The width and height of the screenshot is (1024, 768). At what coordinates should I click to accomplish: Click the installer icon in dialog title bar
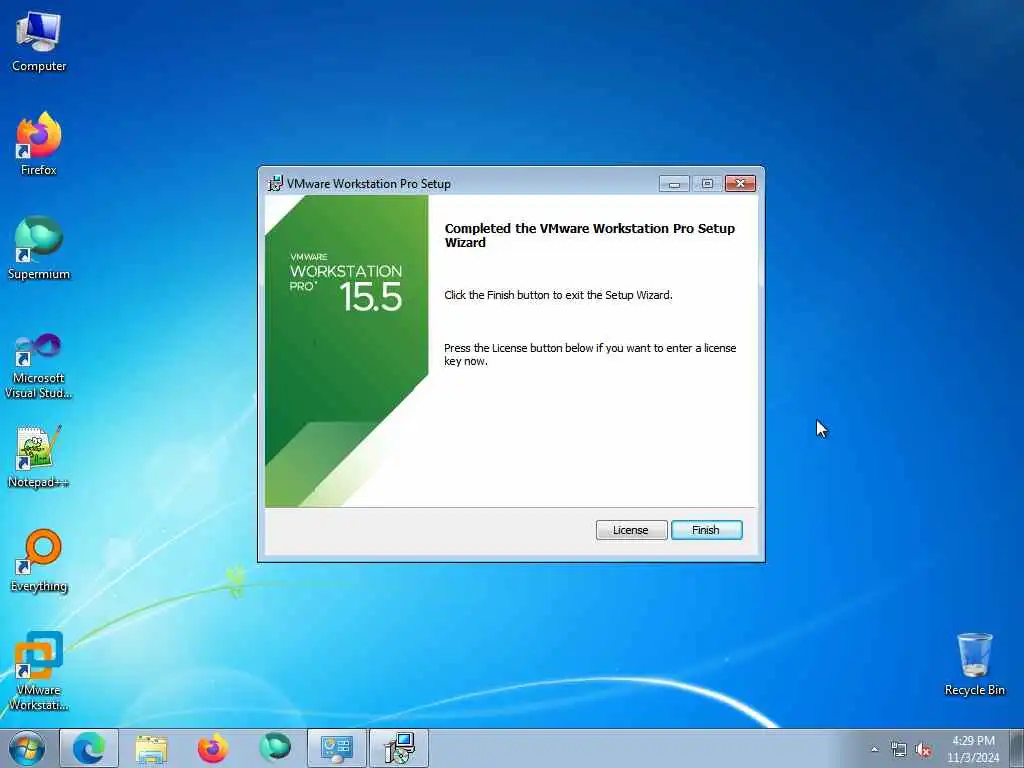click(276, 184)
